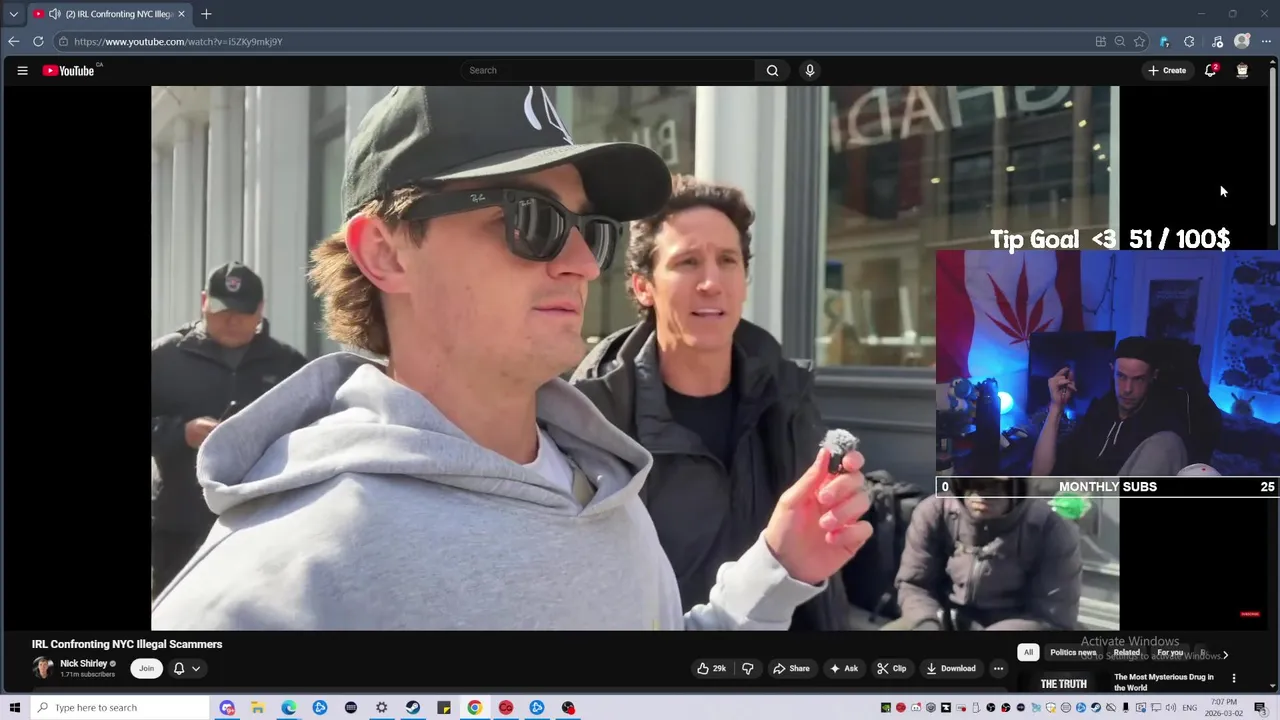View the page site information icon
This screenshot has width=1280, height=720.
[x=63, y=41]
